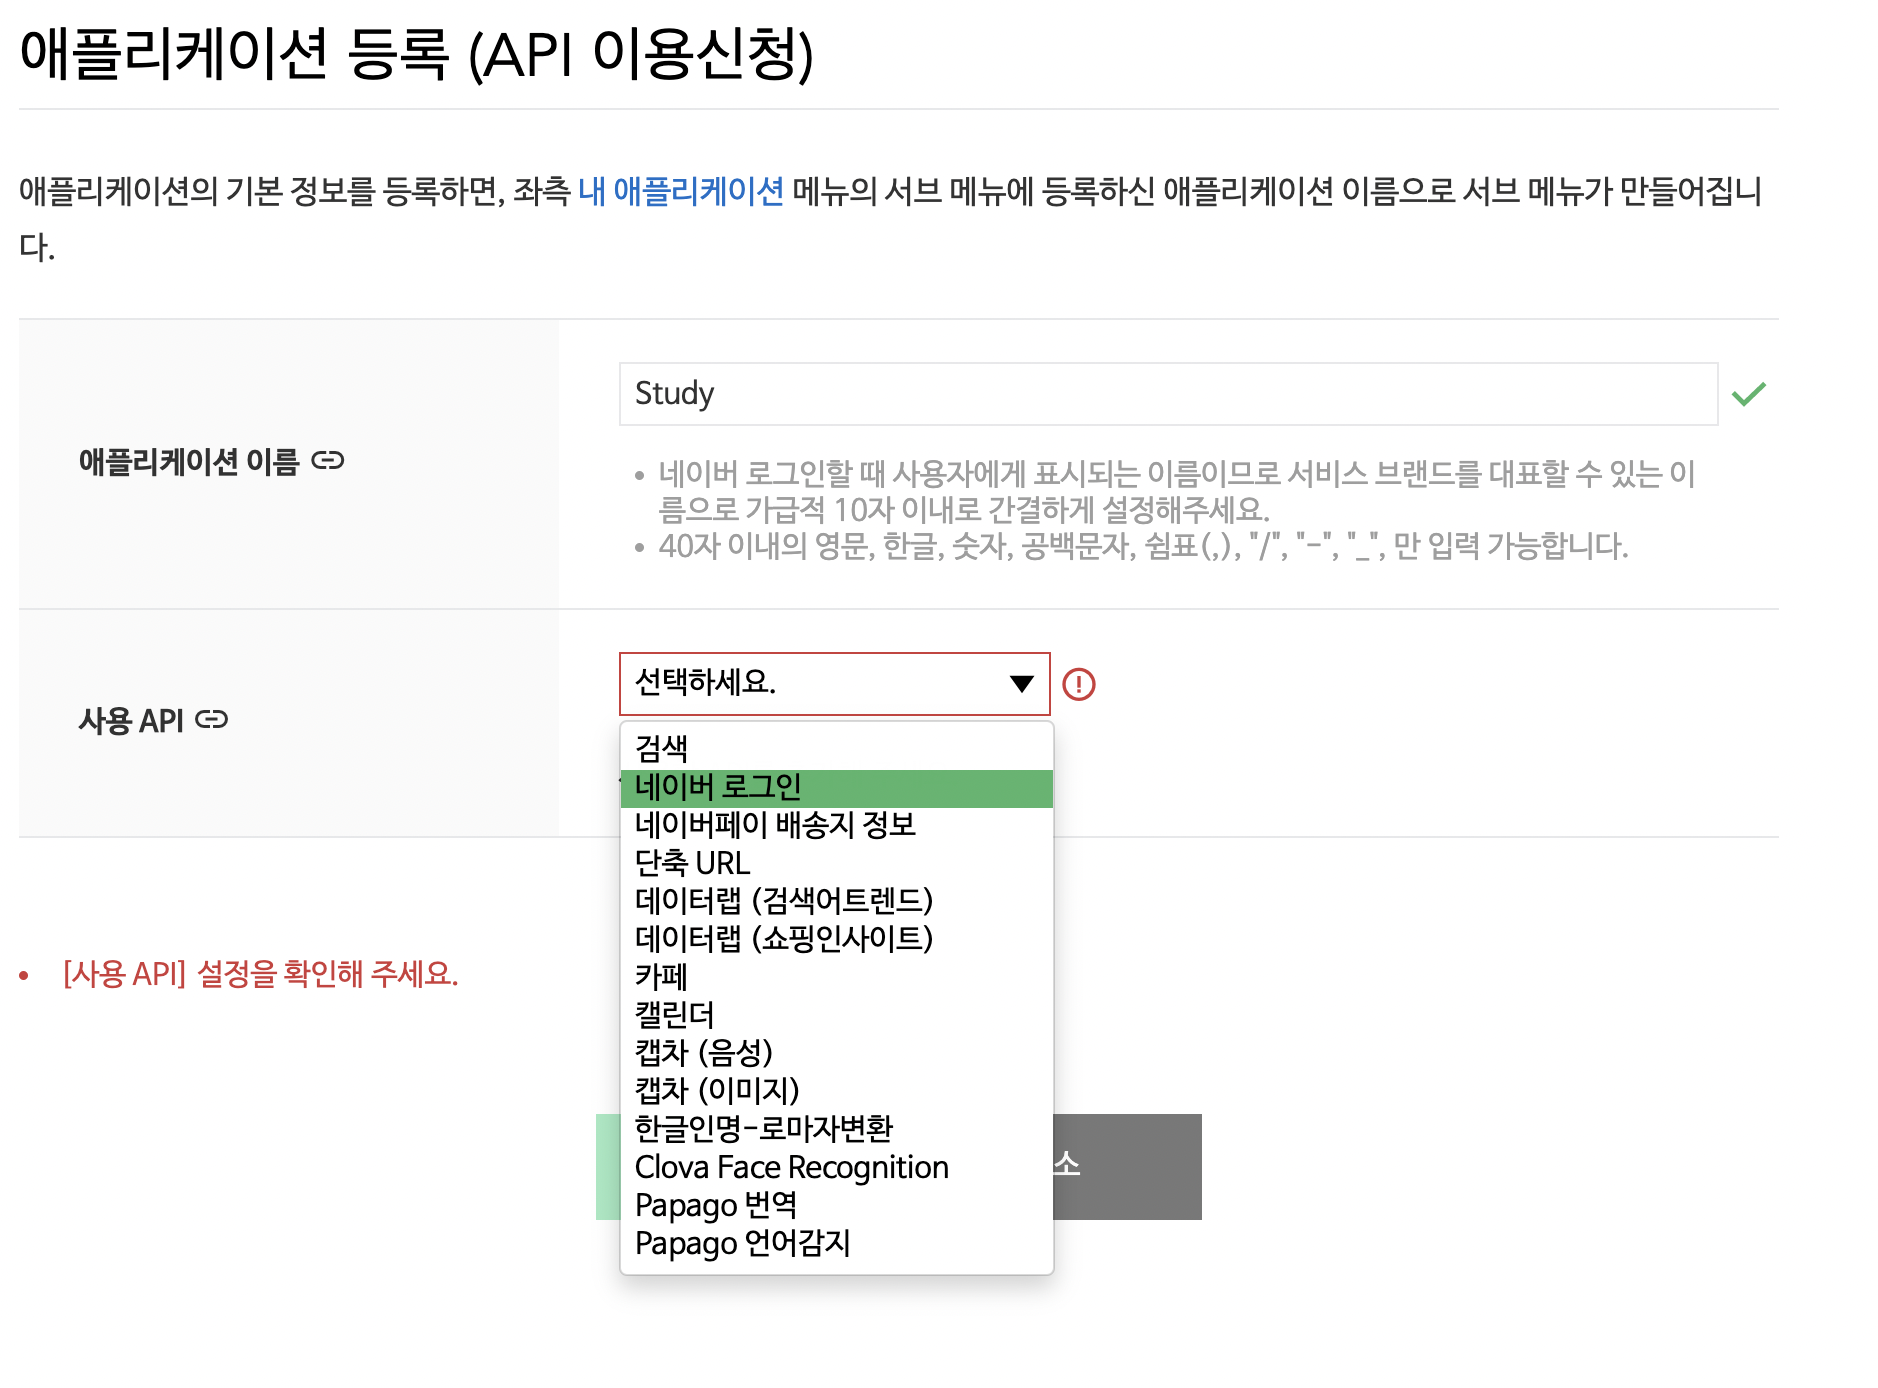Open the 내 애플리케이션 link
Viewport: 1878px width, 1388px height.
[x=681, y=191]
